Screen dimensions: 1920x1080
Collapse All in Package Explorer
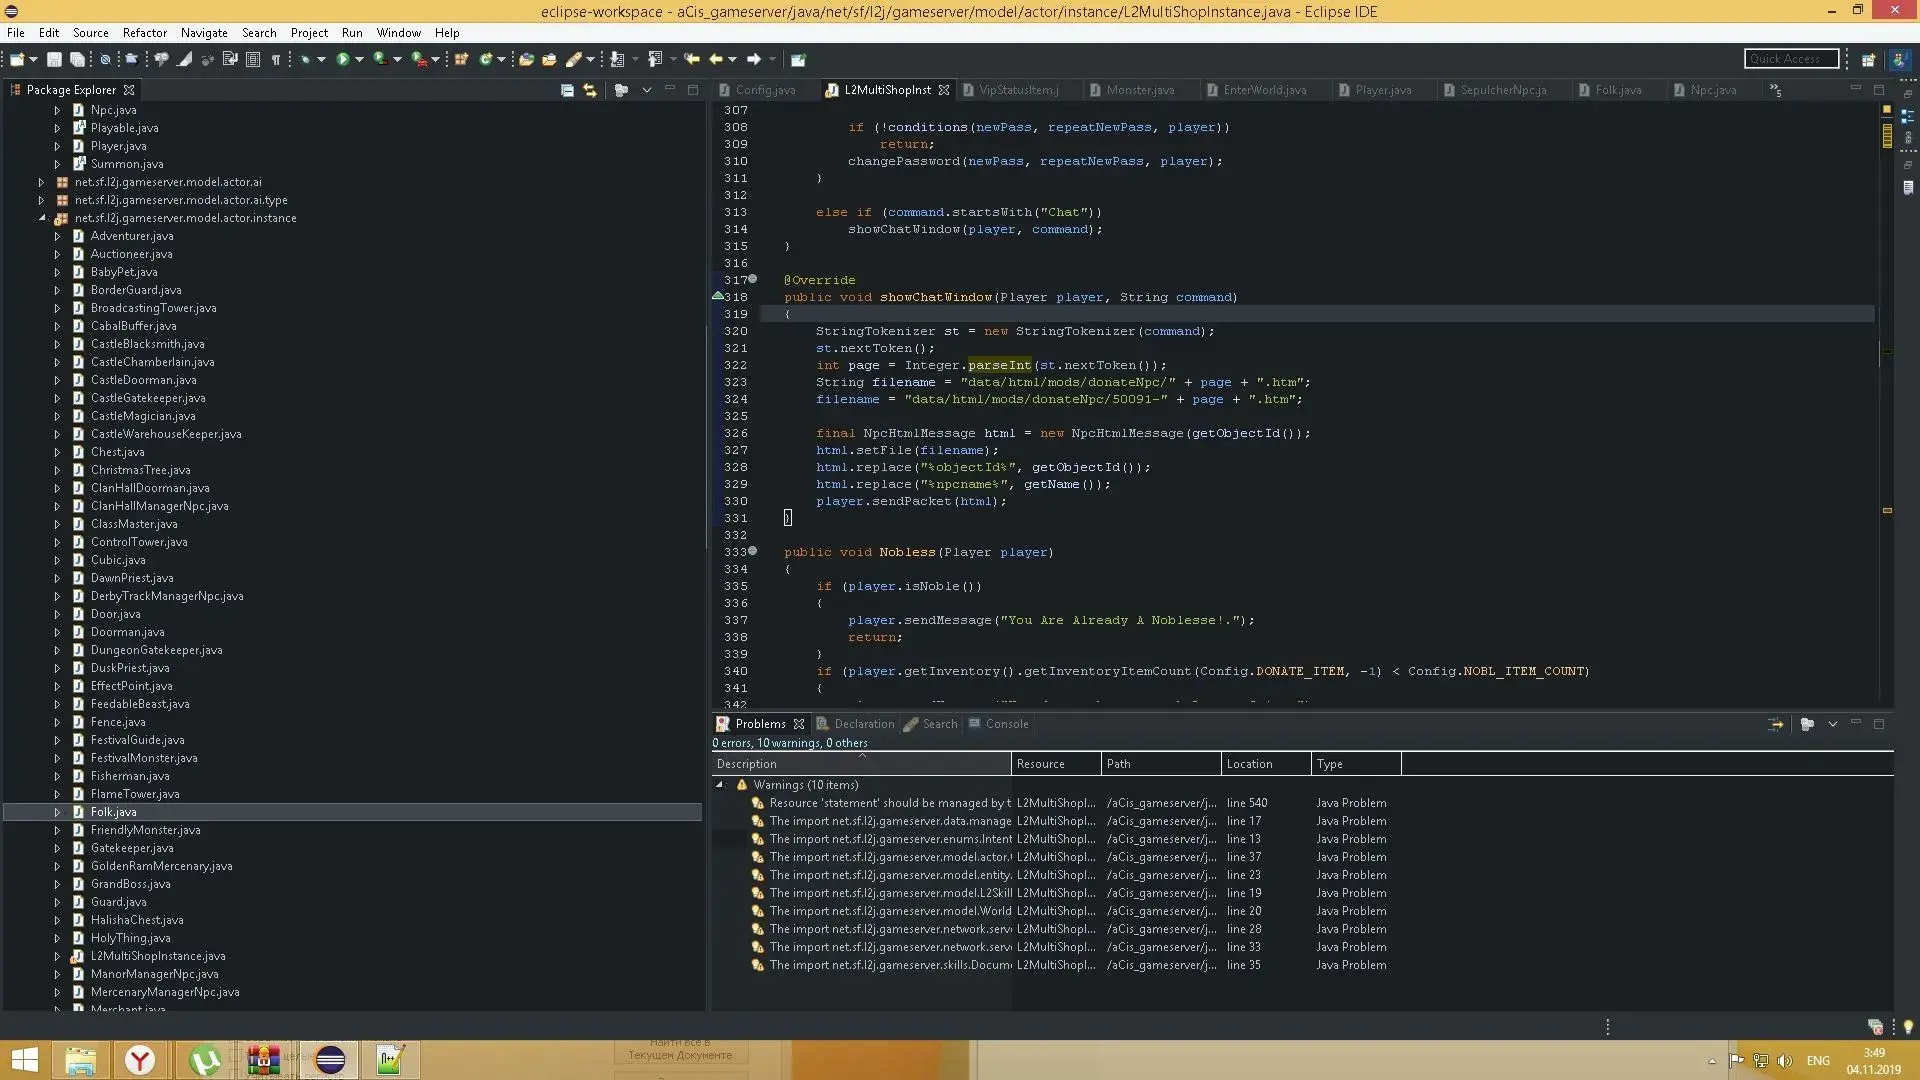pyautogui.click(x=567, y=90)
